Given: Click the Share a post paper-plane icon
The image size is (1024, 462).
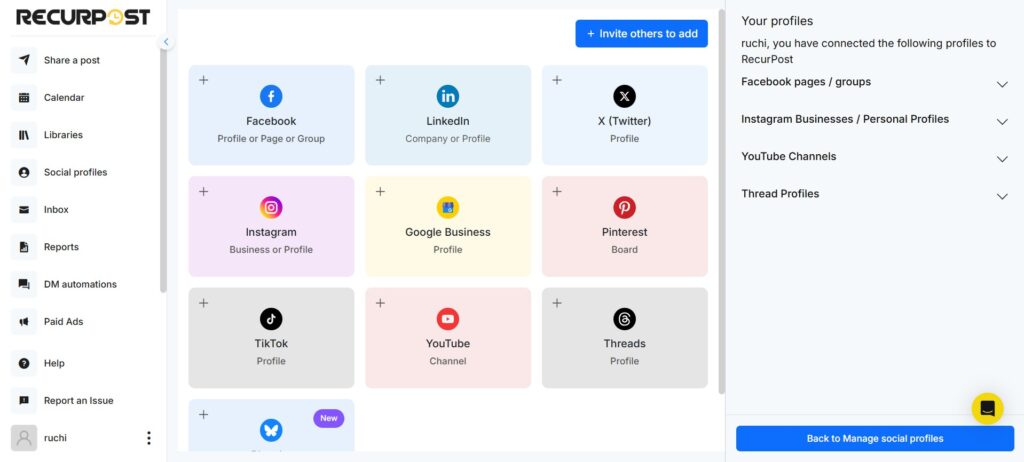Looking at the screenshot, I should pos(24,60).
